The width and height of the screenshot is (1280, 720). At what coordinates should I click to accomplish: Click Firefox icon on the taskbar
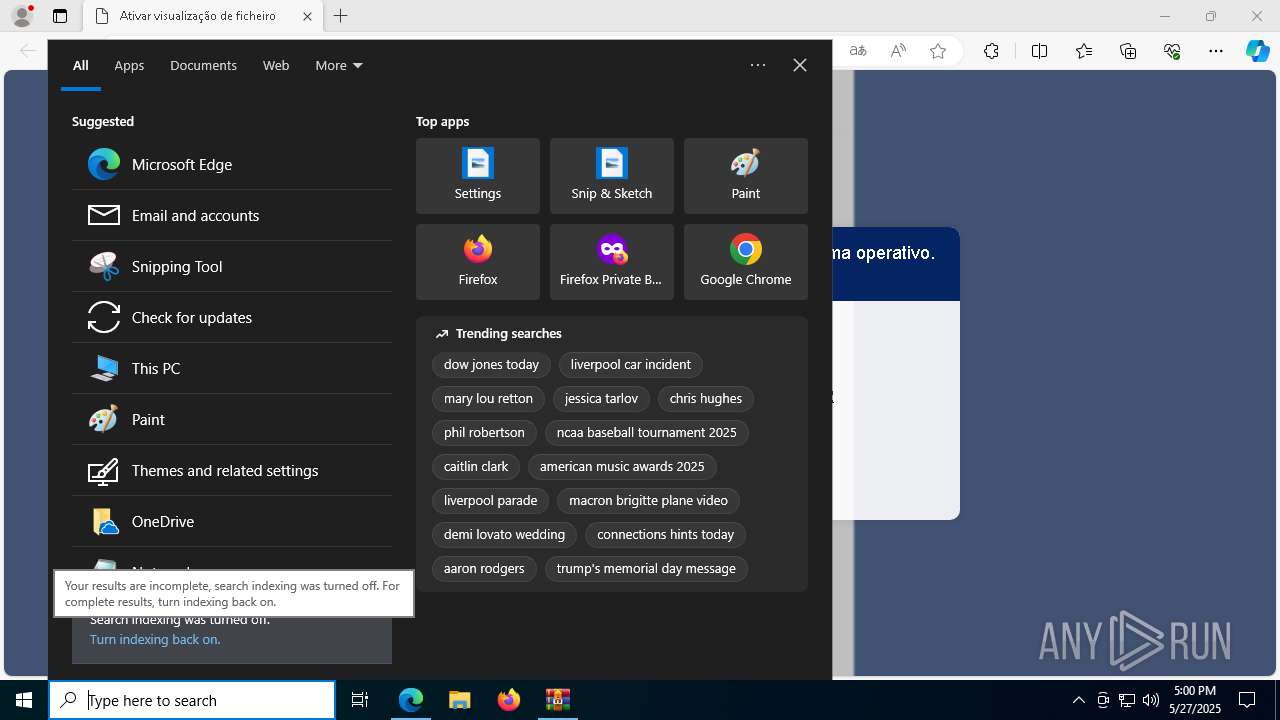(508, 700)
